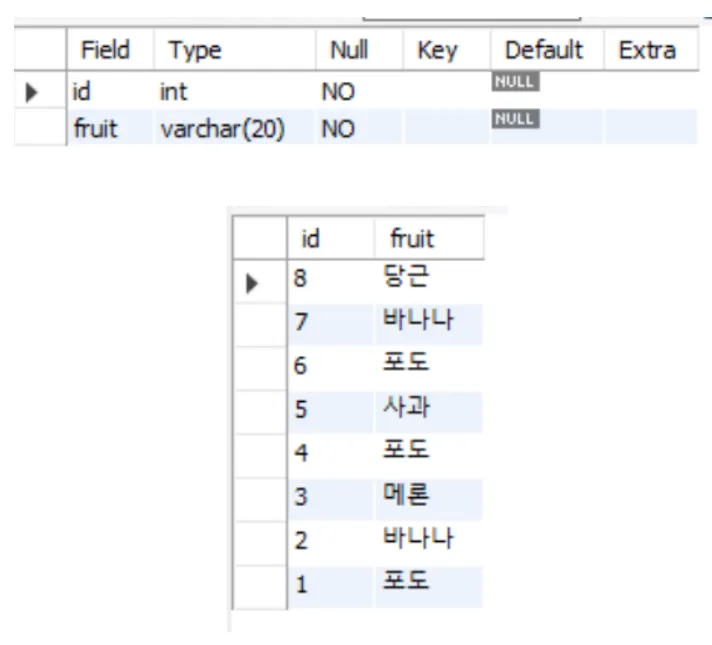
Task: Click the Extra column header
Action: 650,50
